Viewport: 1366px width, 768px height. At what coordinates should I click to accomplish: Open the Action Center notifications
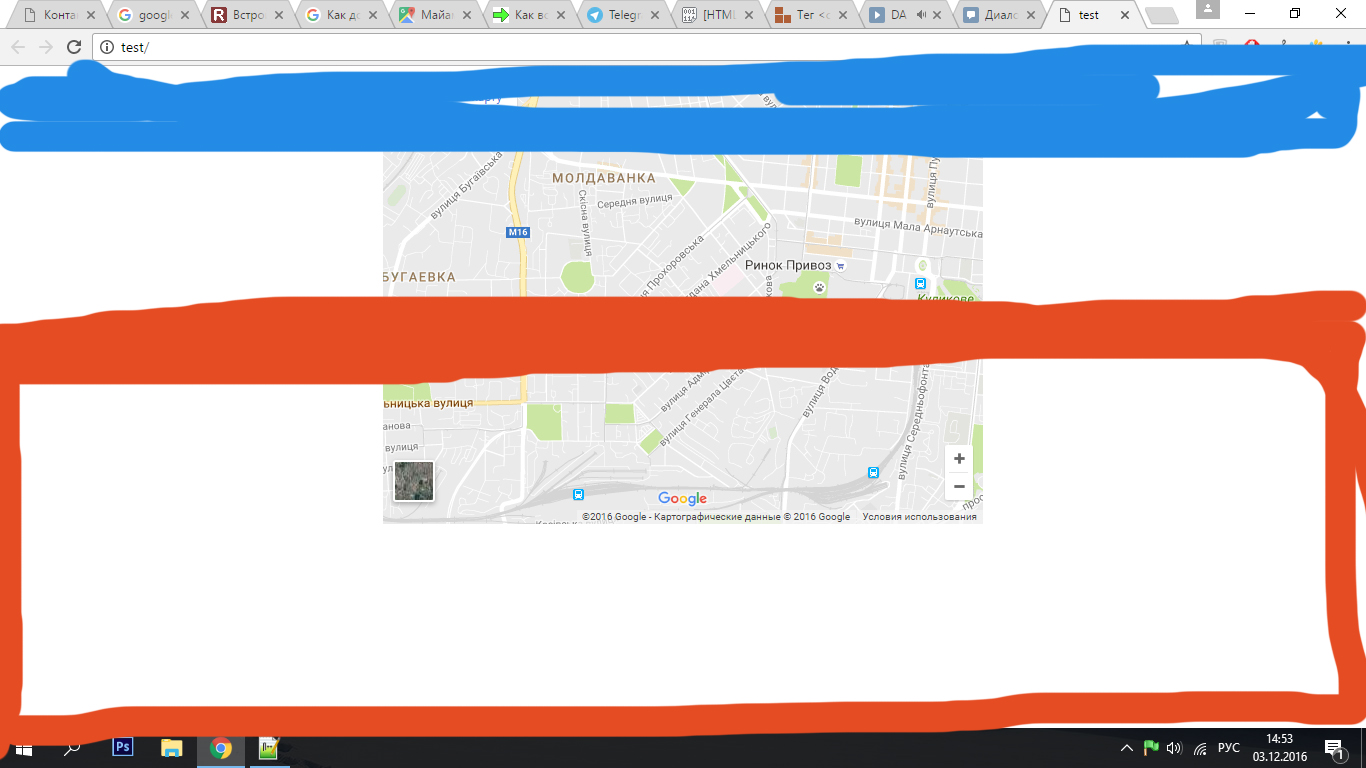click(x=1335, y=748)
